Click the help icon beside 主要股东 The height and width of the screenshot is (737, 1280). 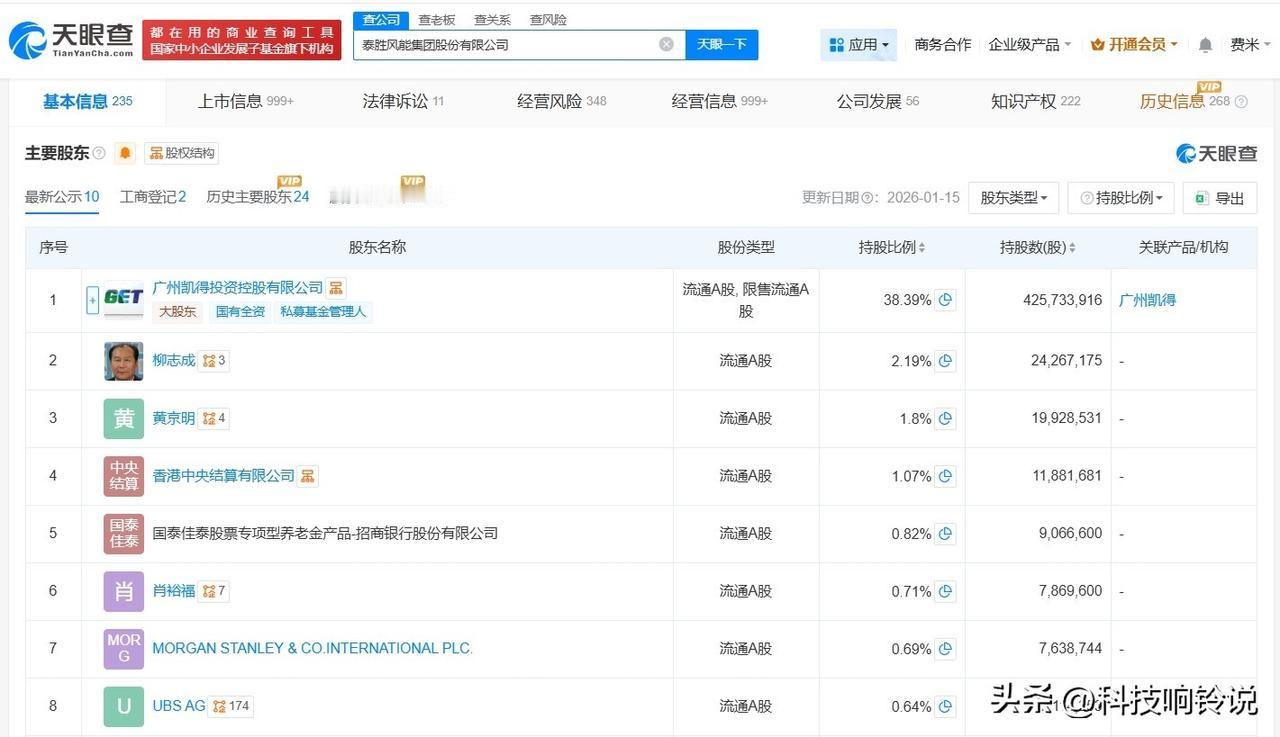click(99, 153)
